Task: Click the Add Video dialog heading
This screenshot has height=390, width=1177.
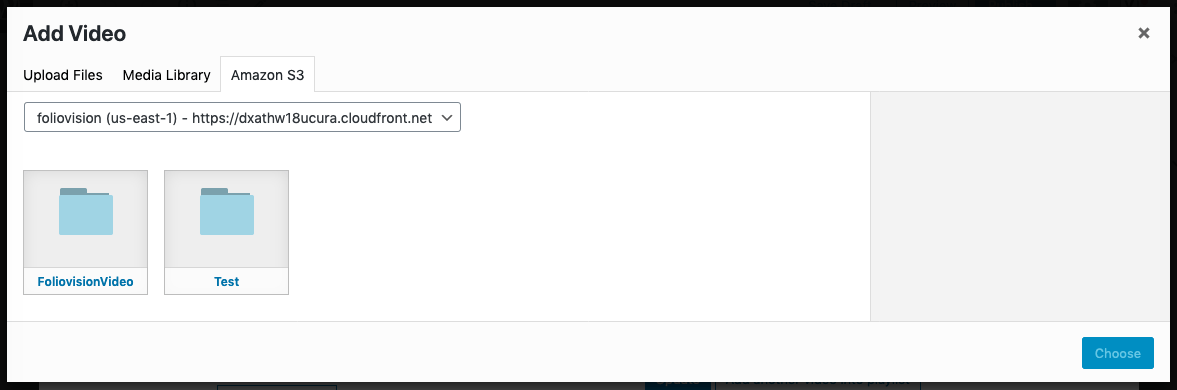Action: click(x=74, y=33)
